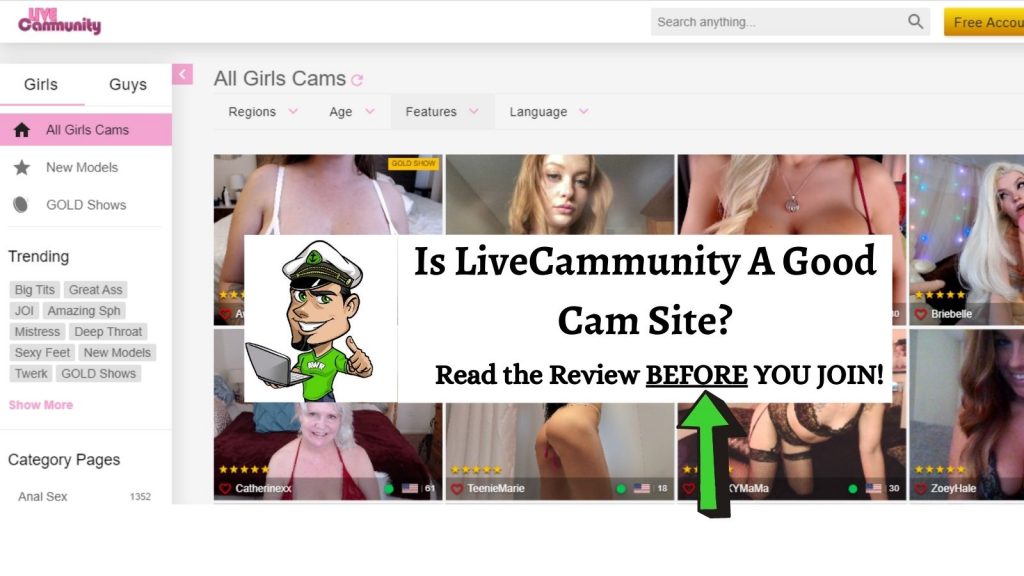Click the green online dot on TeenieMarie card
The height and width of the screenshot is (576, 1024).
tap(621, 488)
